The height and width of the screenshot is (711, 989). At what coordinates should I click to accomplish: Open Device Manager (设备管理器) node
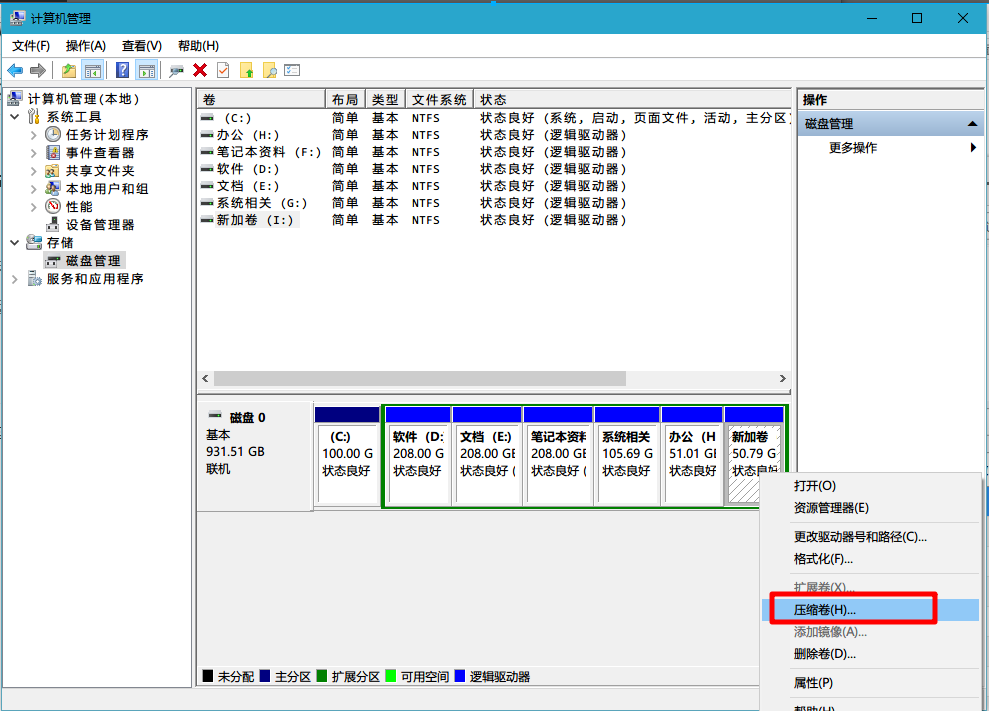[100, 225]
